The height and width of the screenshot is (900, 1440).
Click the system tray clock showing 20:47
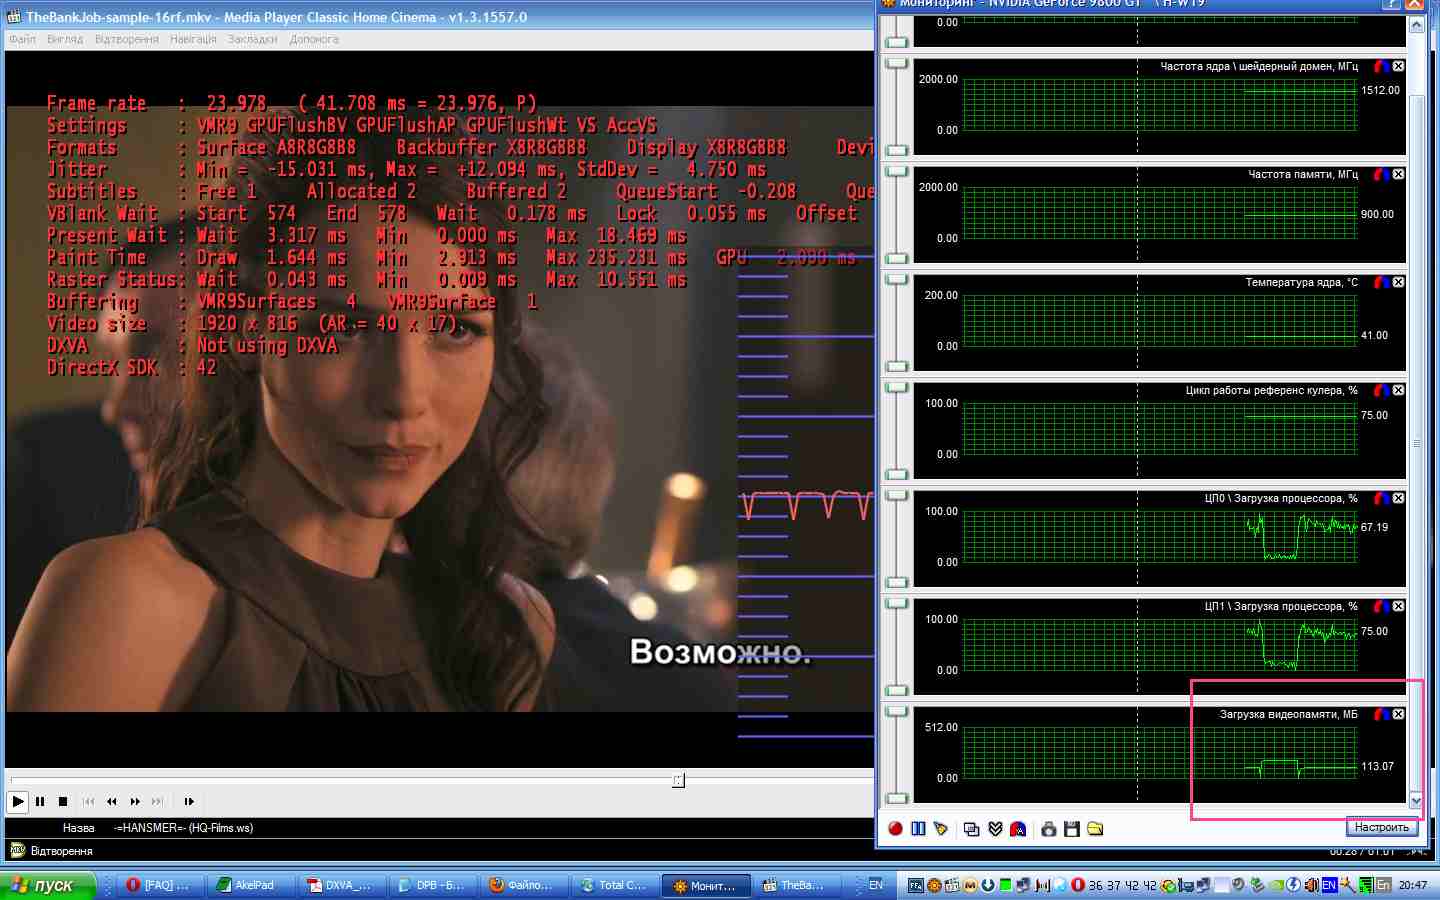click(x=1413, y=885)
